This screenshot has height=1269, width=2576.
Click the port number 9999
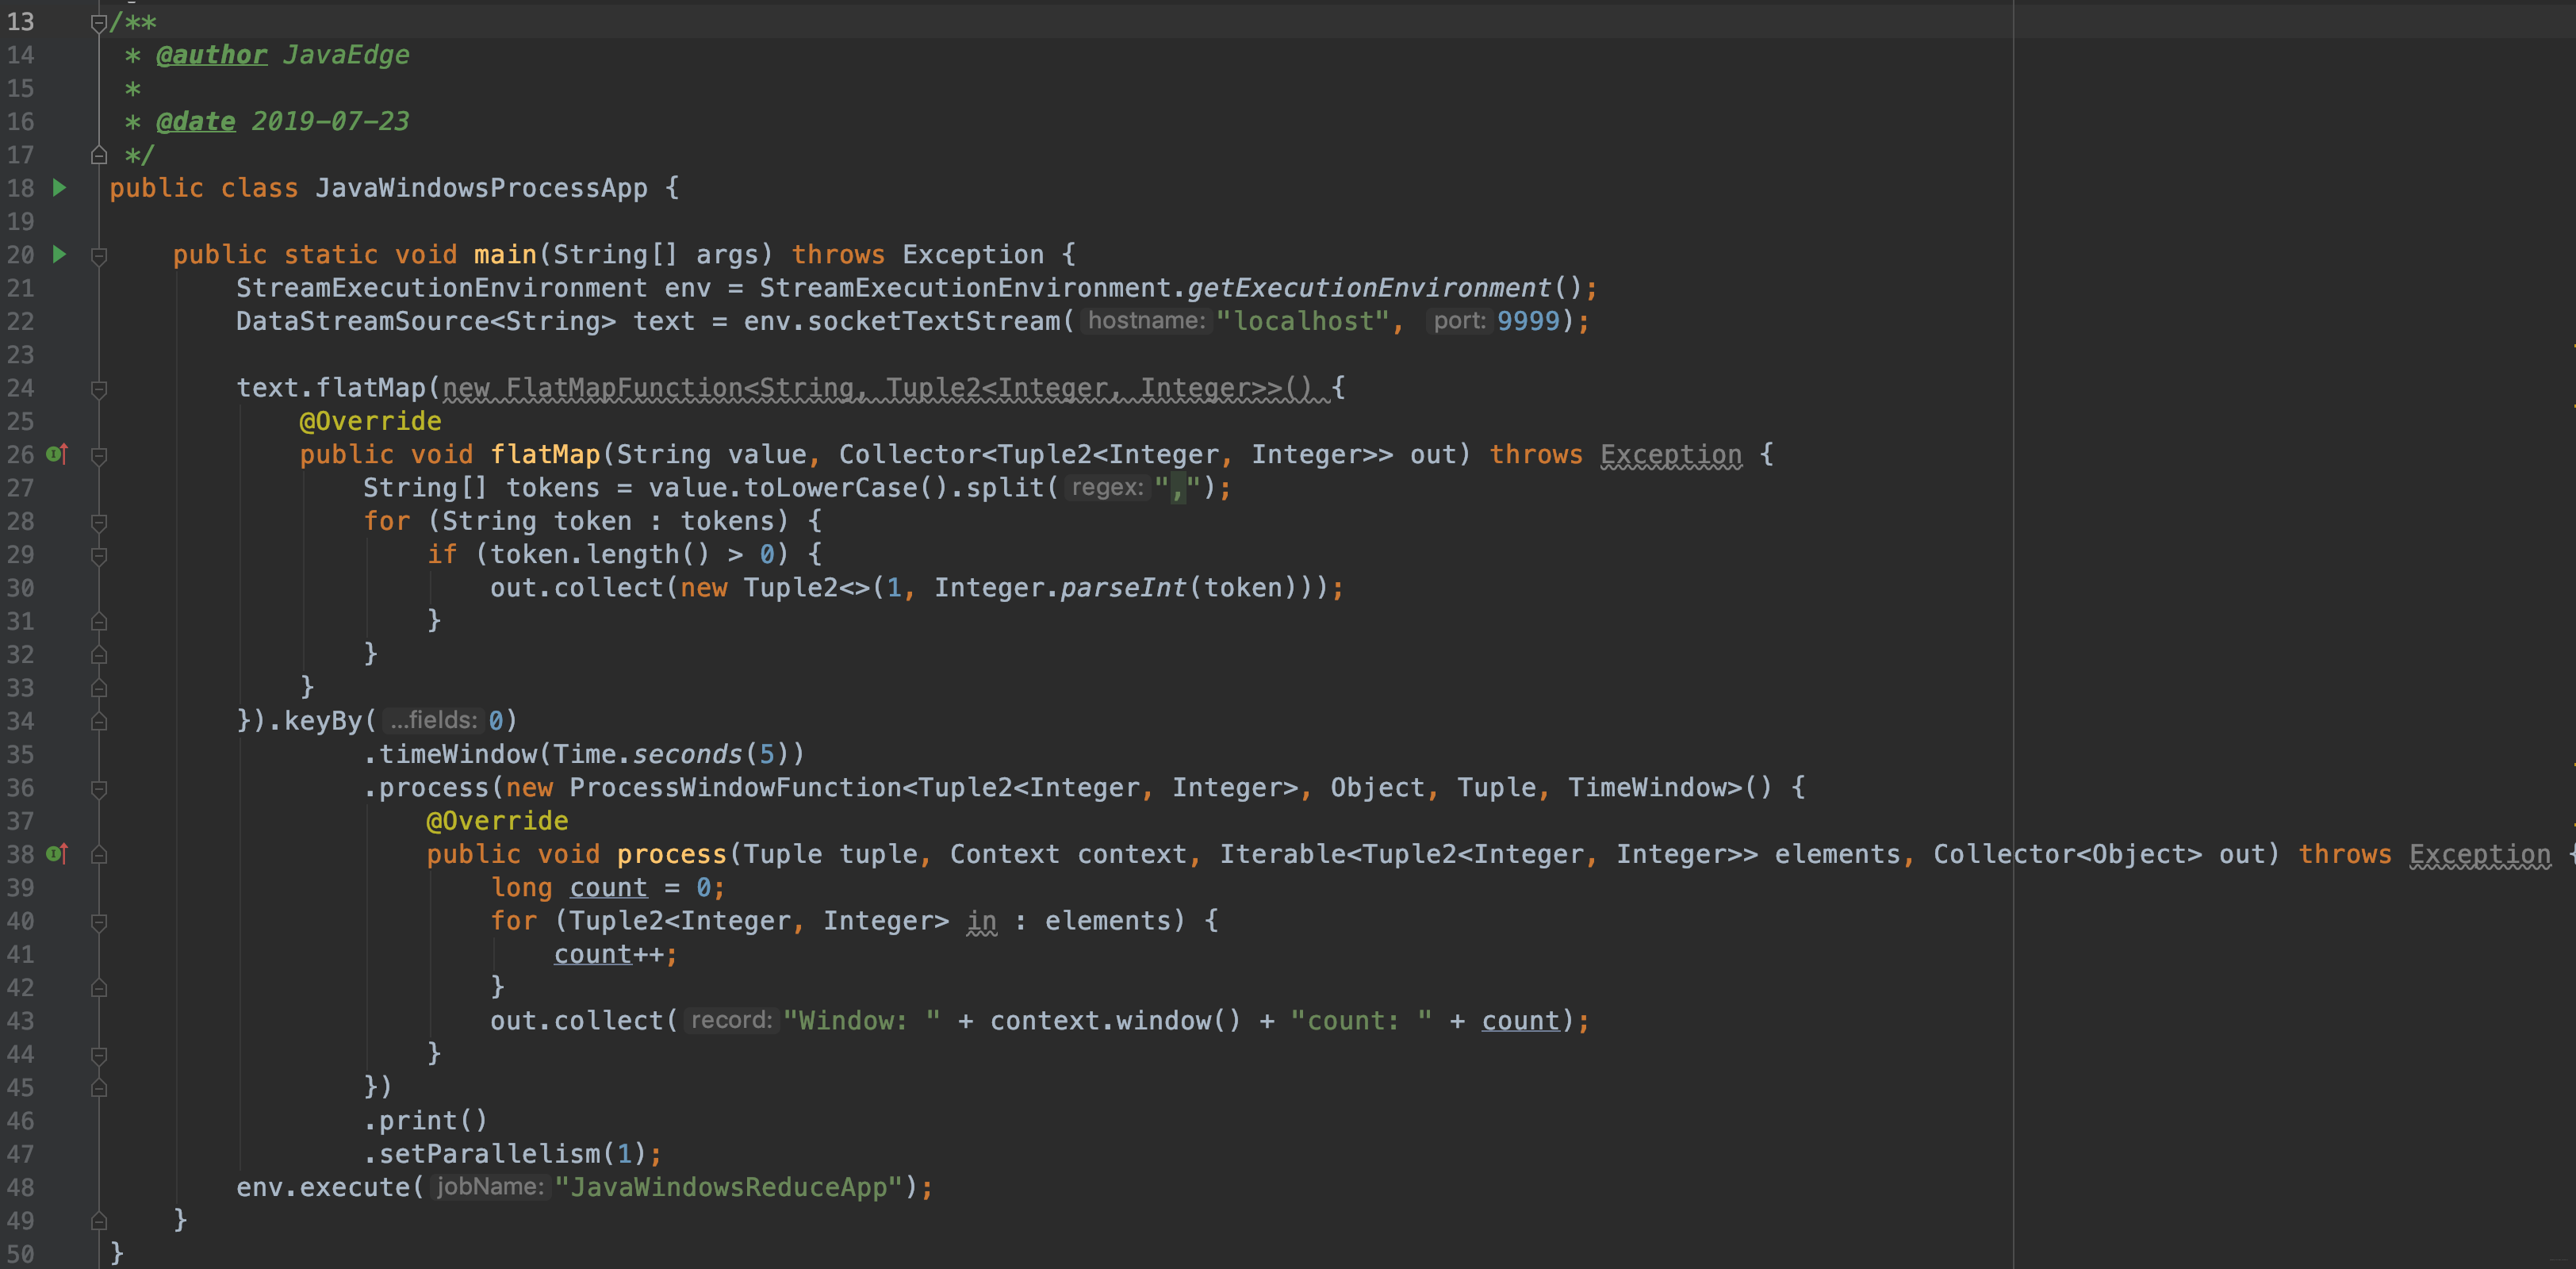coord(1528,321)
